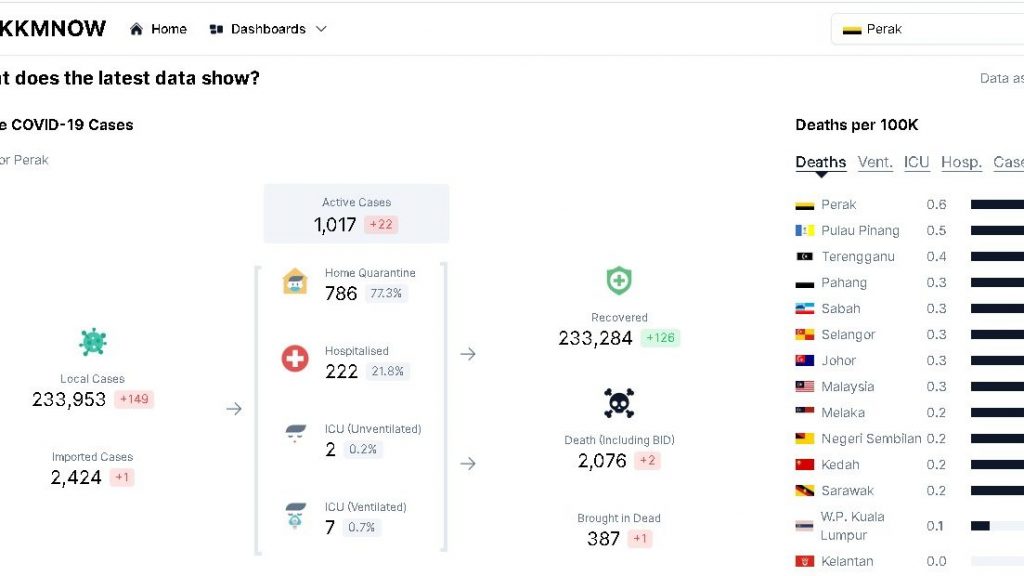
Task: Click the Perak deaths bar in chart
Action: (996, 205)
